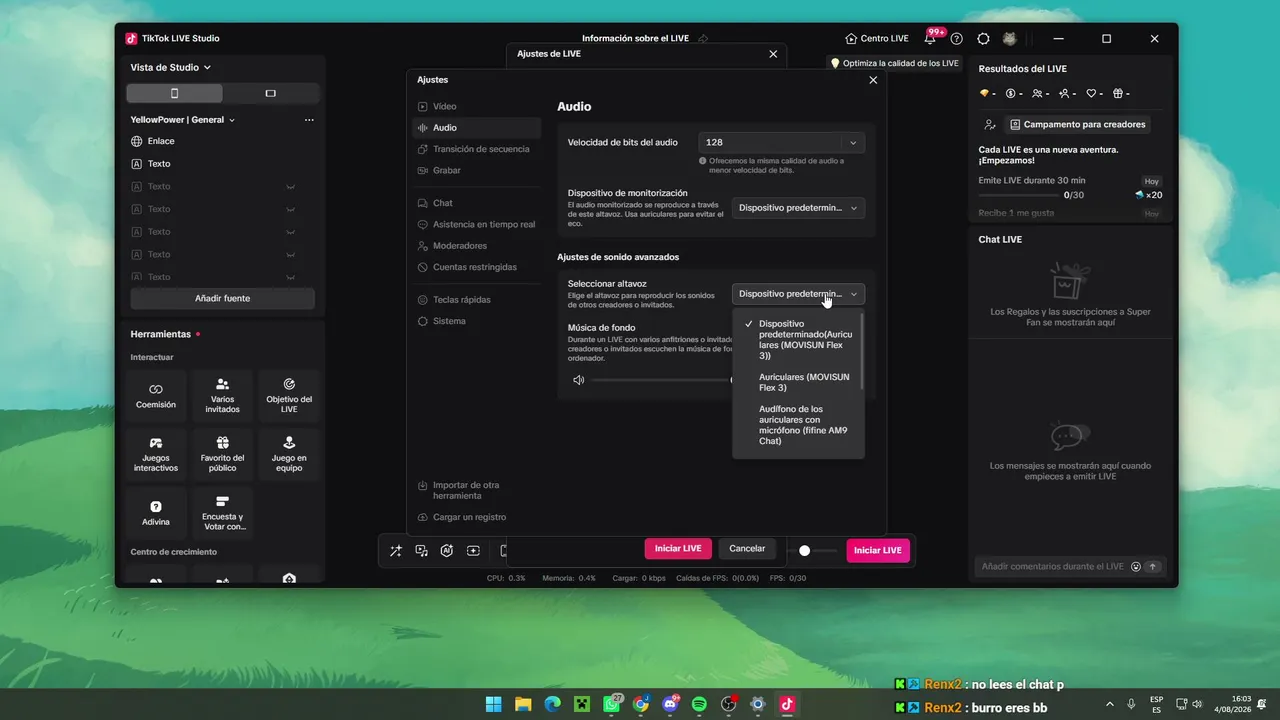This screenshot has height=720, width=1280.
Task: Open Campamento para creadores
Action: click(1077, 125)
